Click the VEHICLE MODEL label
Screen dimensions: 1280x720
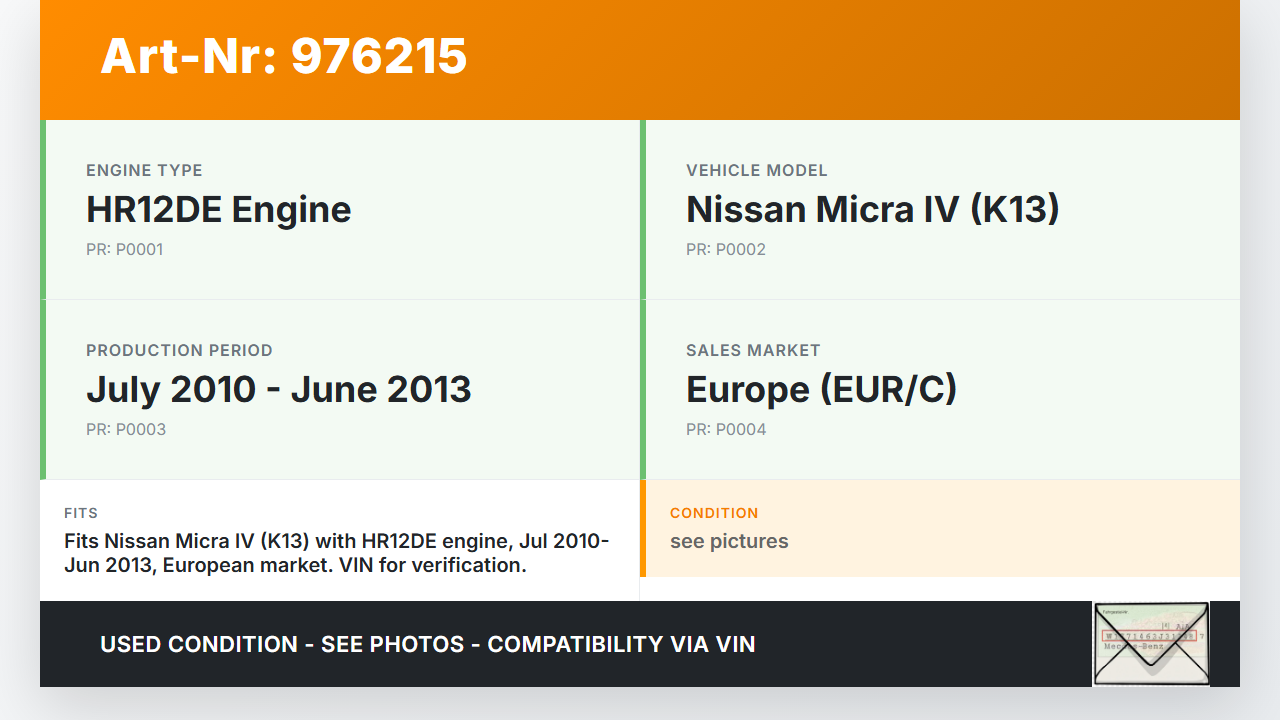[x=756, y=170]
